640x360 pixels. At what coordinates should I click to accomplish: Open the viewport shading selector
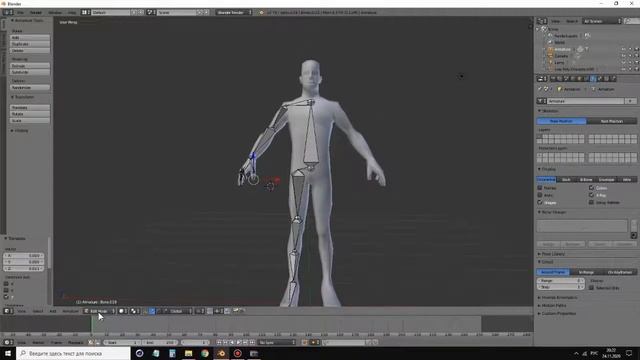pyautogui.click(x=122, y=311)
